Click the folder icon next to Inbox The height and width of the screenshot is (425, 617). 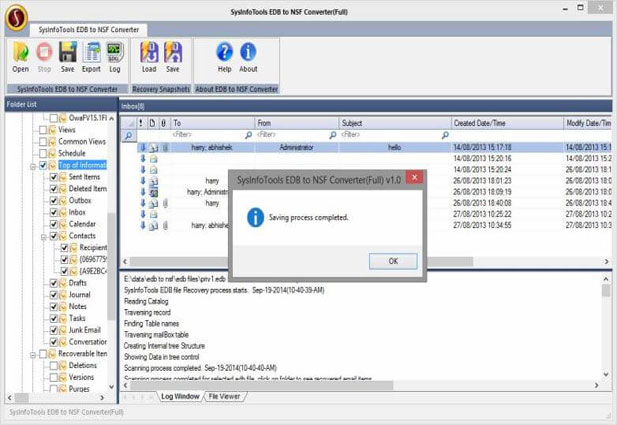pos(63,212)
